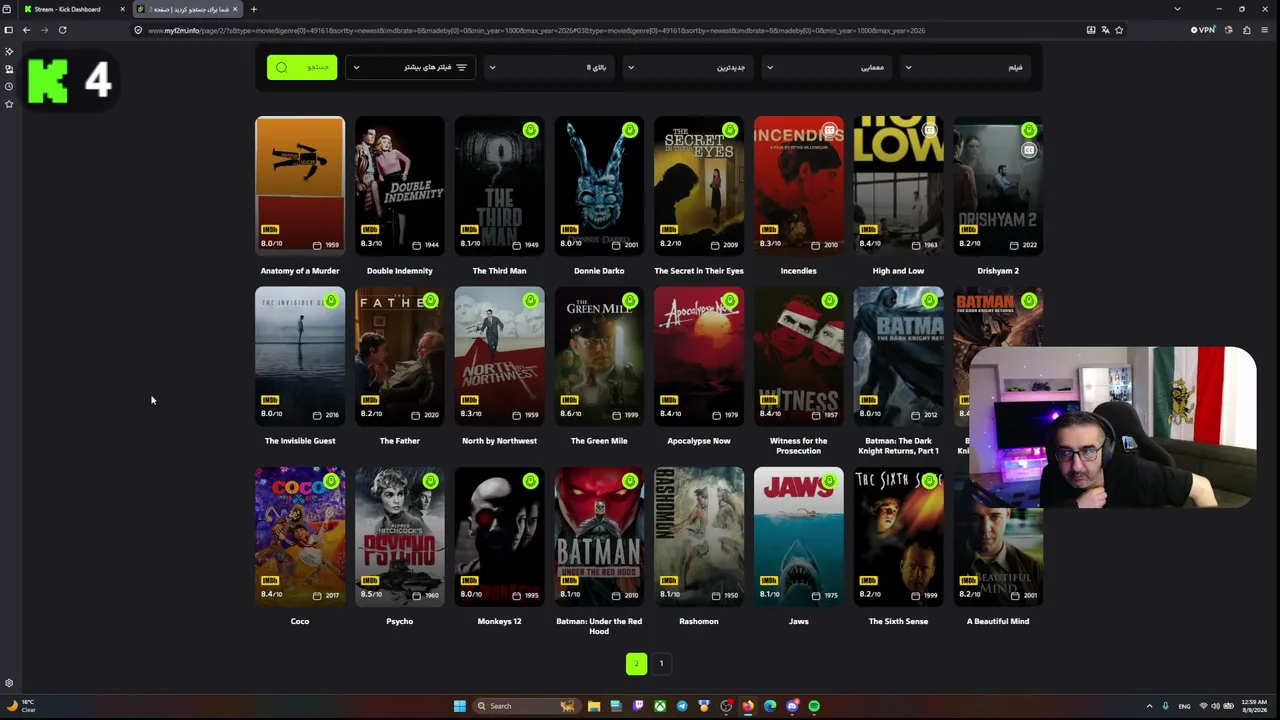Open the browser hamburger menu
1280x720 pixels.
1265,30
